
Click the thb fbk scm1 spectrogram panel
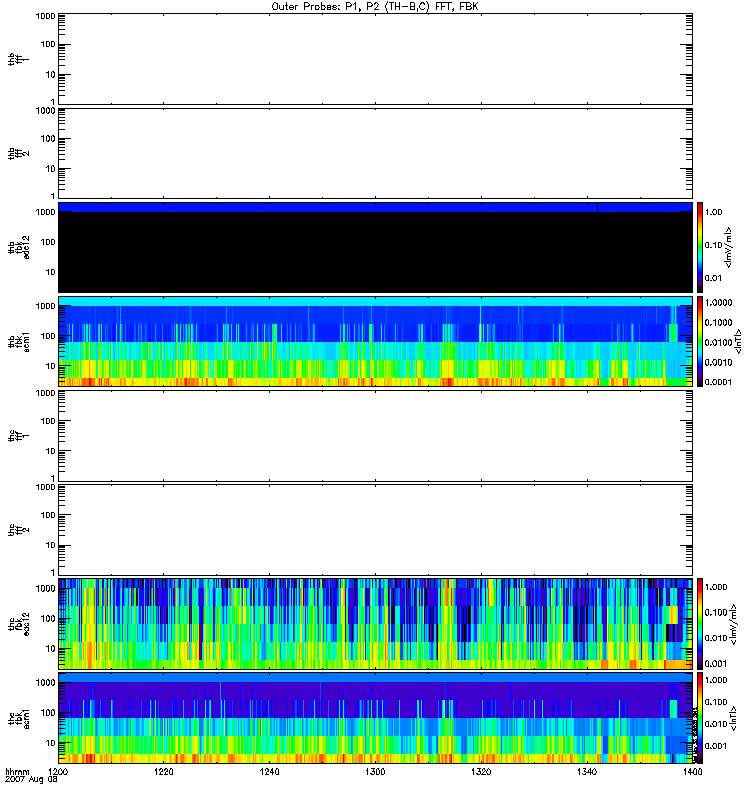(375, 341)
